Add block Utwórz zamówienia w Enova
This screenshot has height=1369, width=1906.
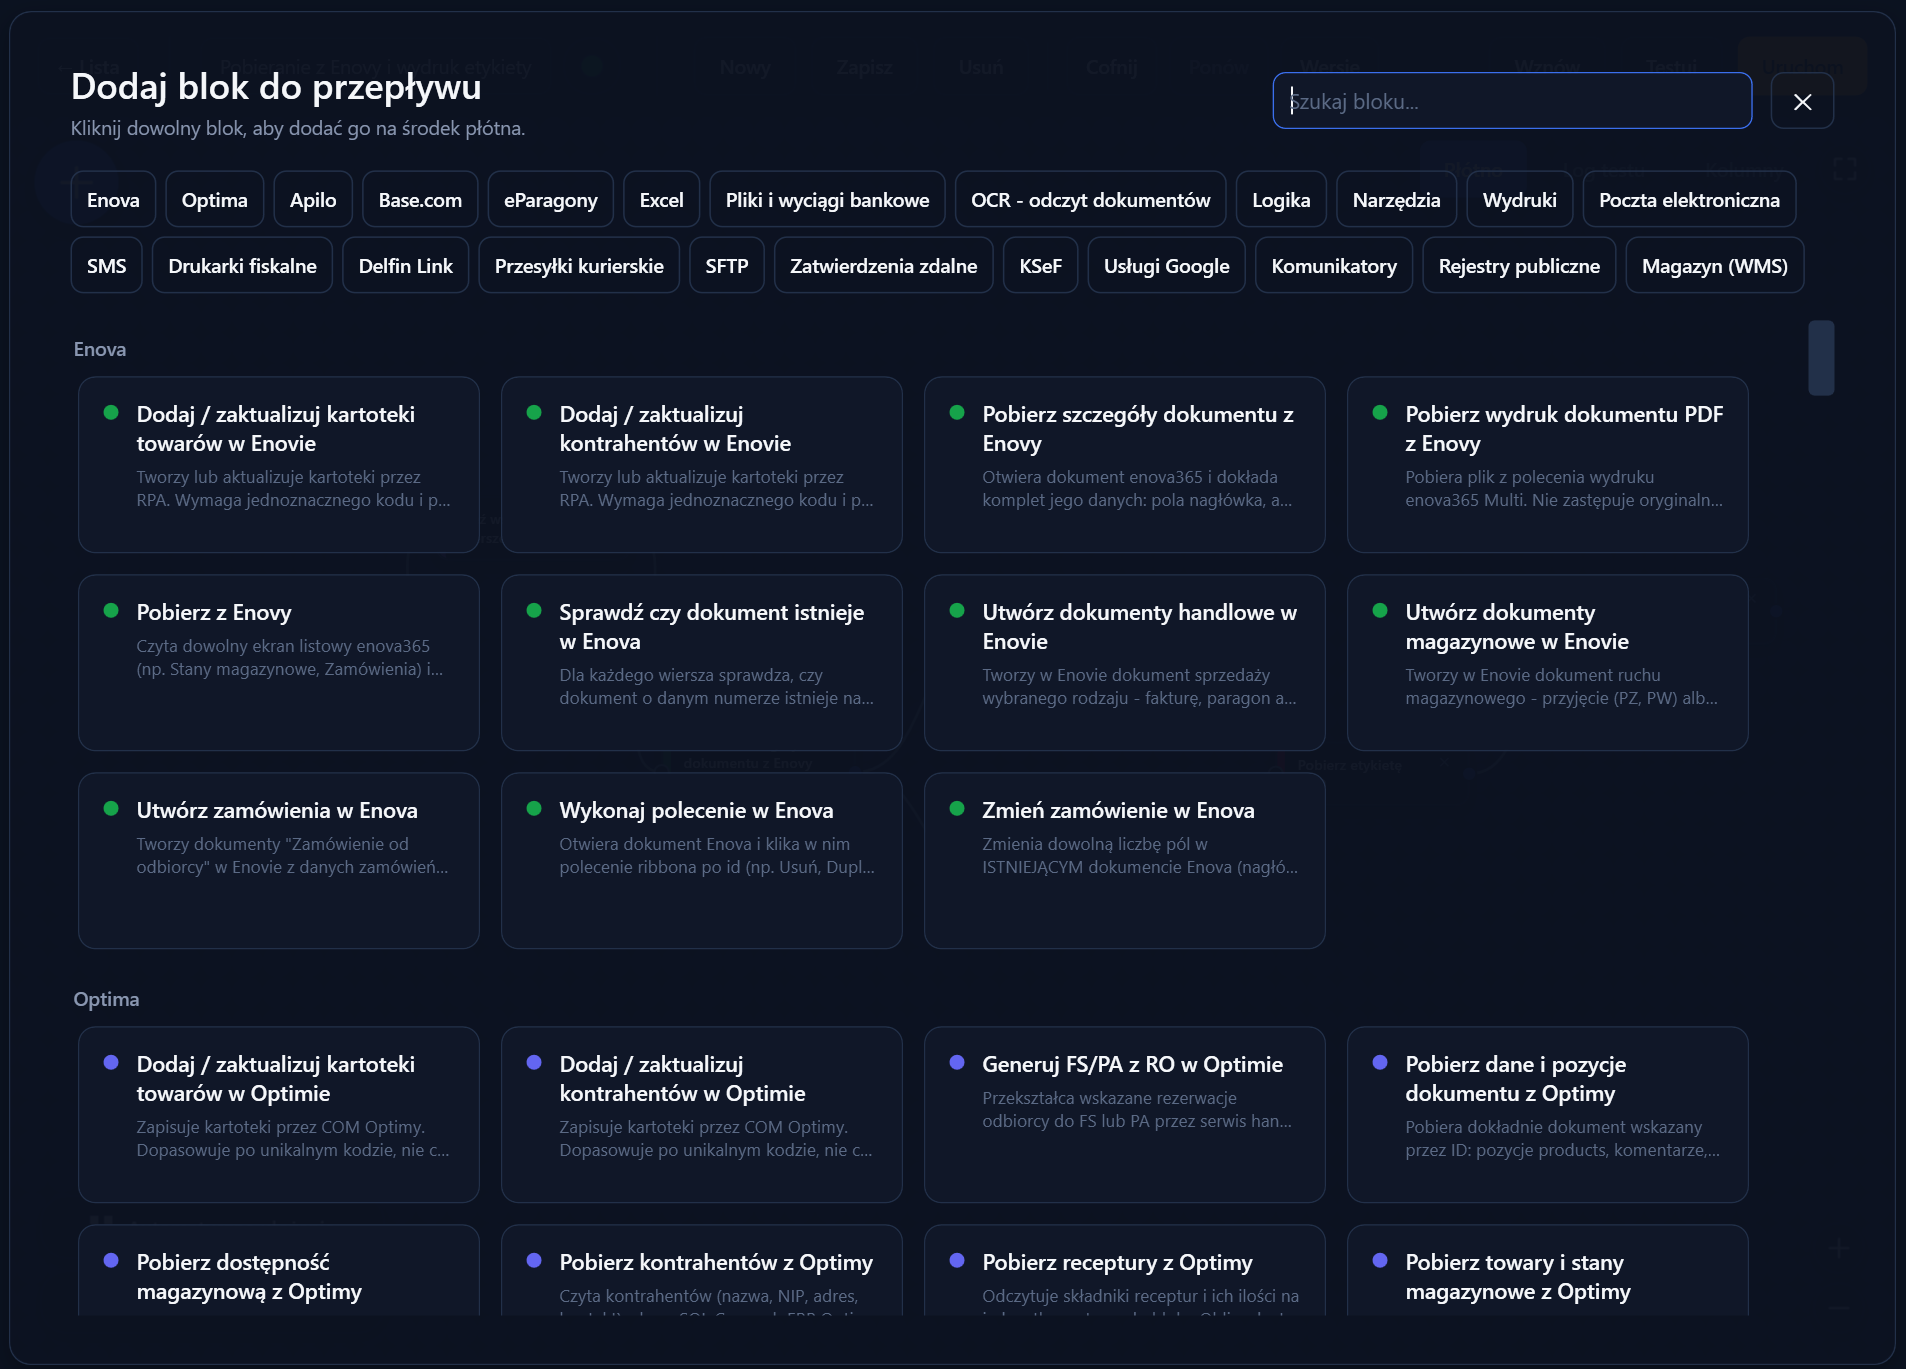(278, 861)
